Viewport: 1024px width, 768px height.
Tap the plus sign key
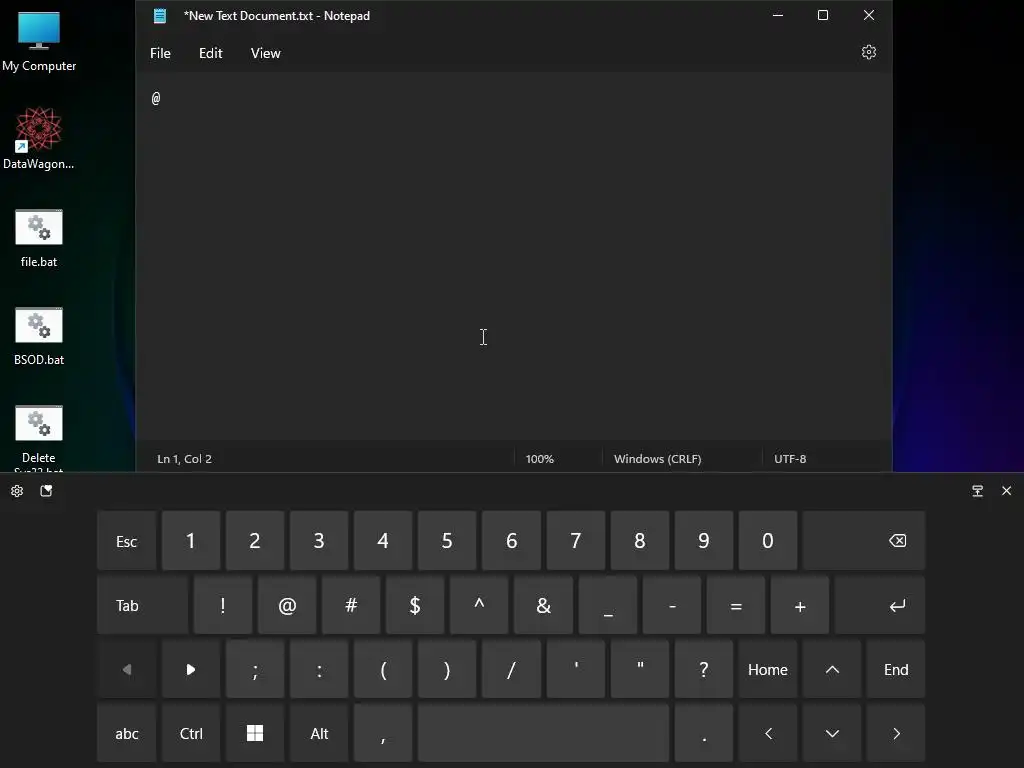[800, 605]
